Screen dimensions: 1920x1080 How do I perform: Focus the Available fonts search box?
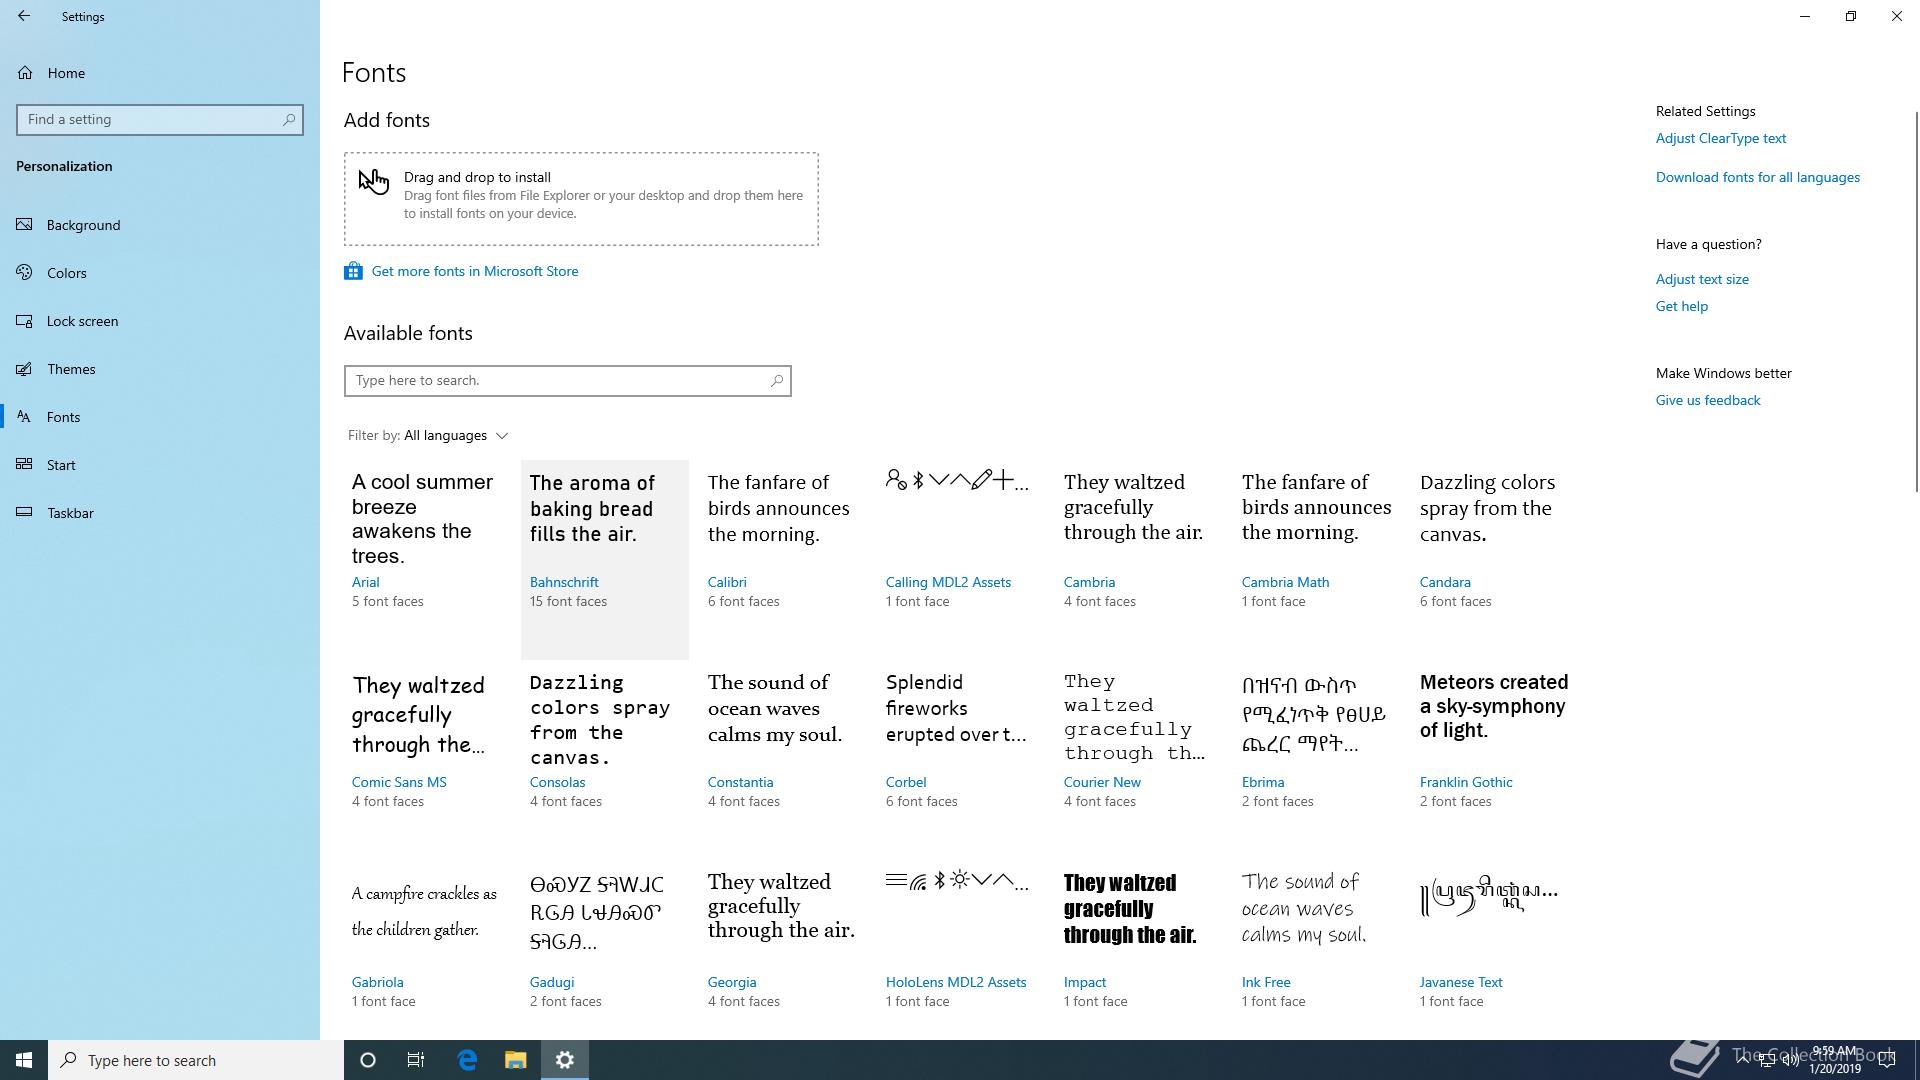(567, 381)
